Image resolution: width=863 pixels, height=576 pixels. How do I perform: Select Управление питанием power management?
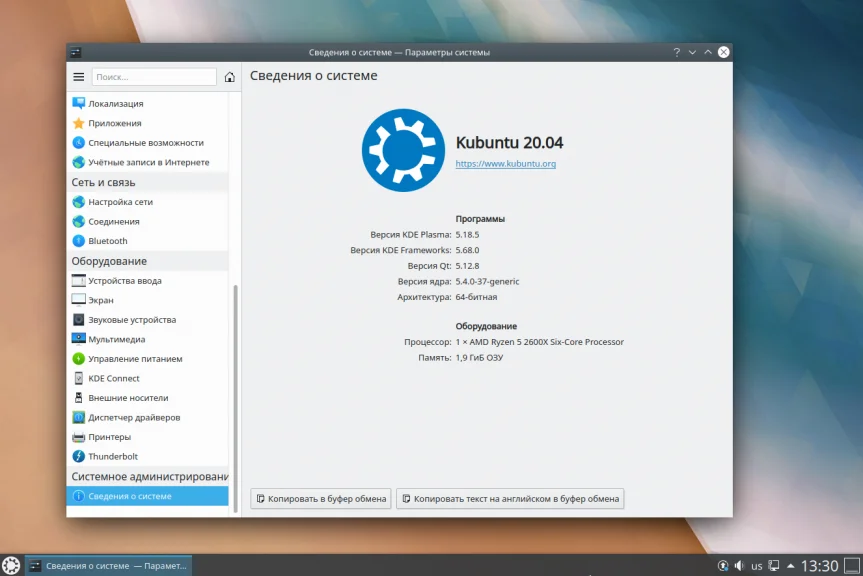tap(148, 359)
